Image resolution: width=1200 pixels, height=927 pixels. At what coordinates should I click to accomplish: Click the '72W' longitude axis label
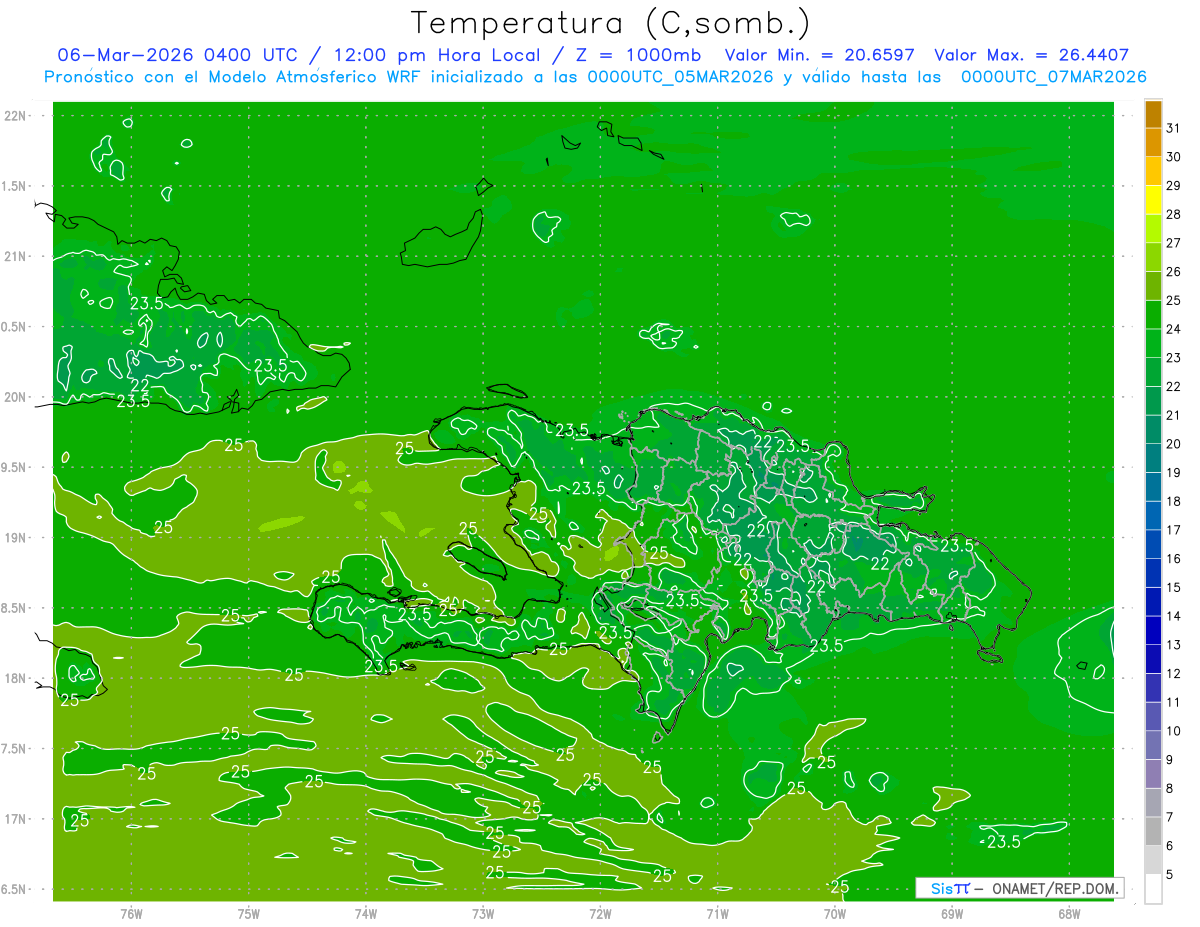pyautogui.click(x=600, y=914)
